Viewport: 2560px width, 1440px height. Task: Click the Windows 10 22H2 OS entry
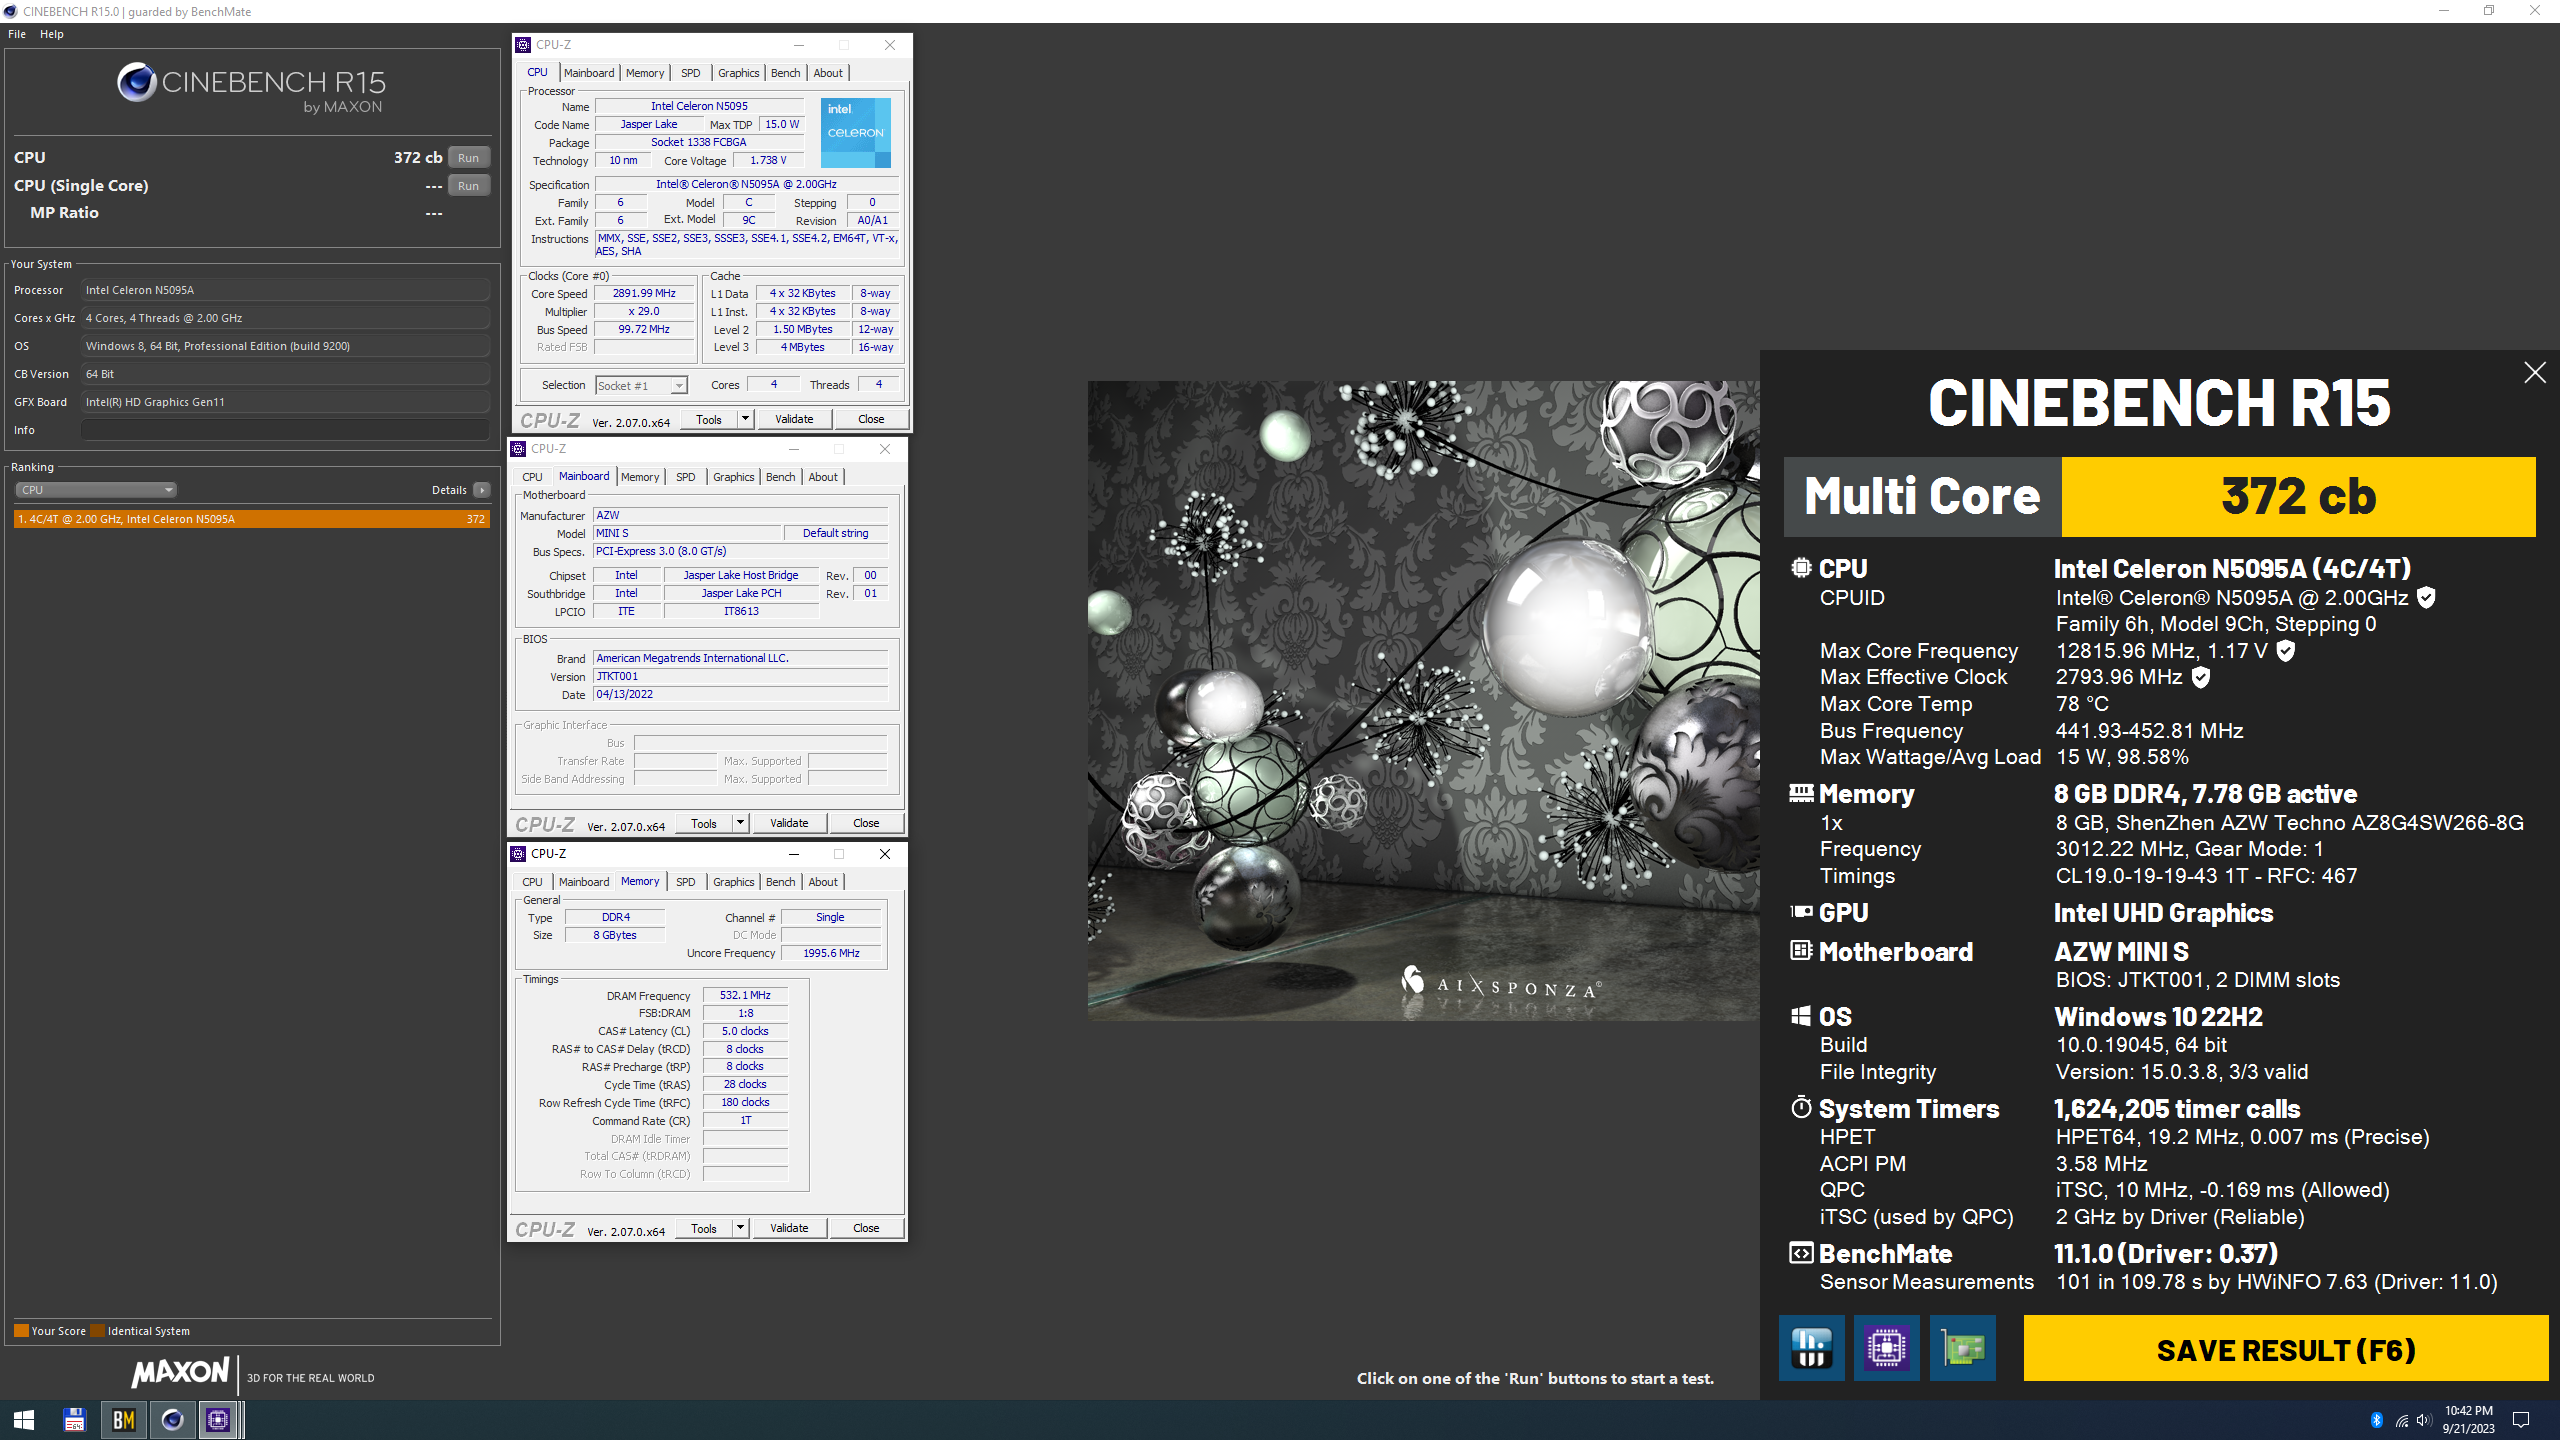coord(2158,1017)
